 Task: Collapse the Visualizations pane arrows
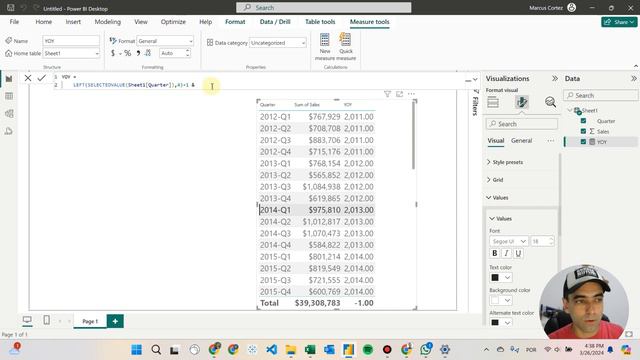[555, 78]
